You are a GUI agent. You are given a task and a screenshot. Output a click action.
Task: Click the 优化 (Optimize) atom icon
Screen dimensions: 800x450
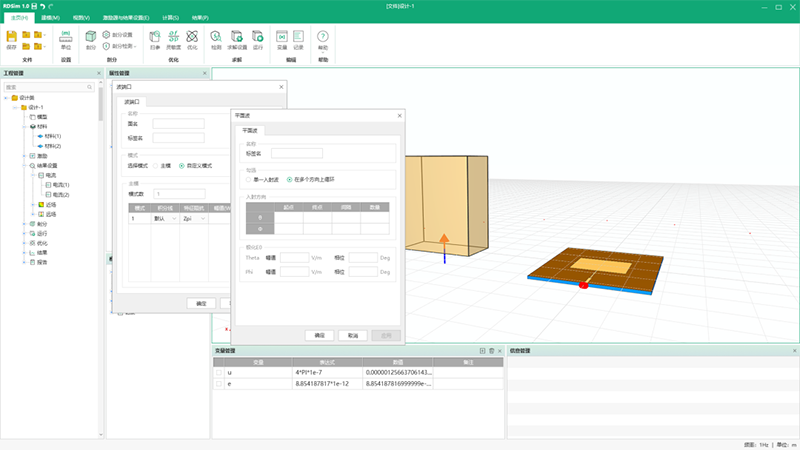click(x=192, y=38)
